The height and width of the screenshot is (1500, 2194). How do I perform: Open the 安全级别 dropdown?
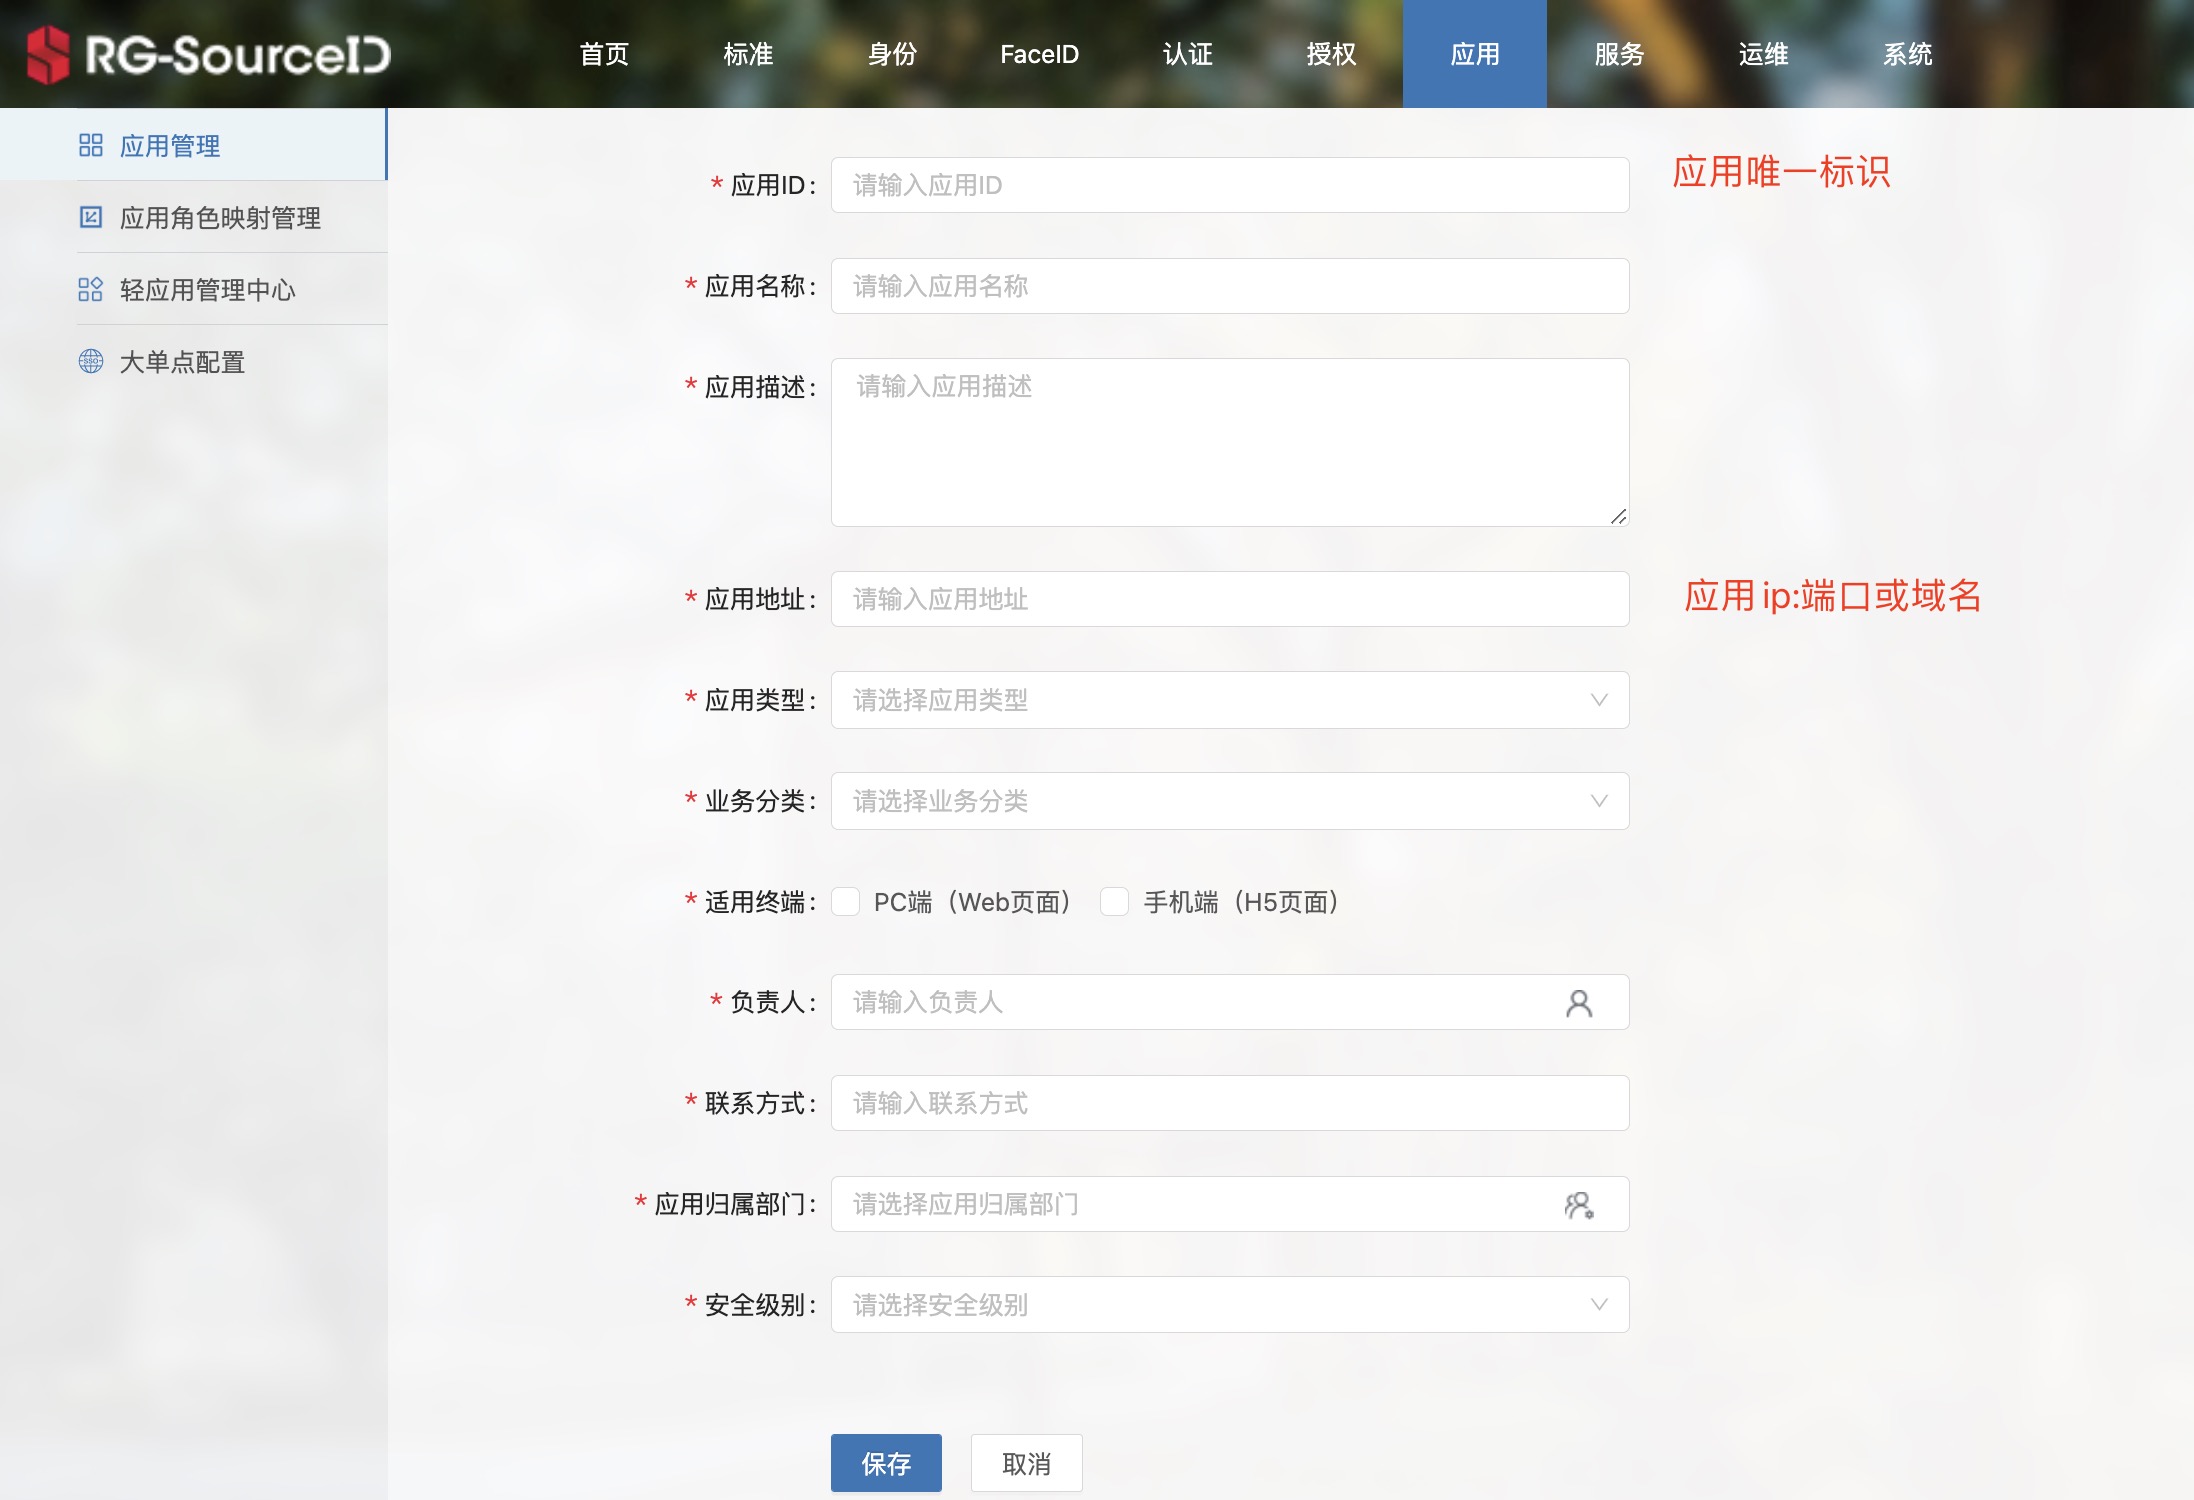tap(1230, 1305)
